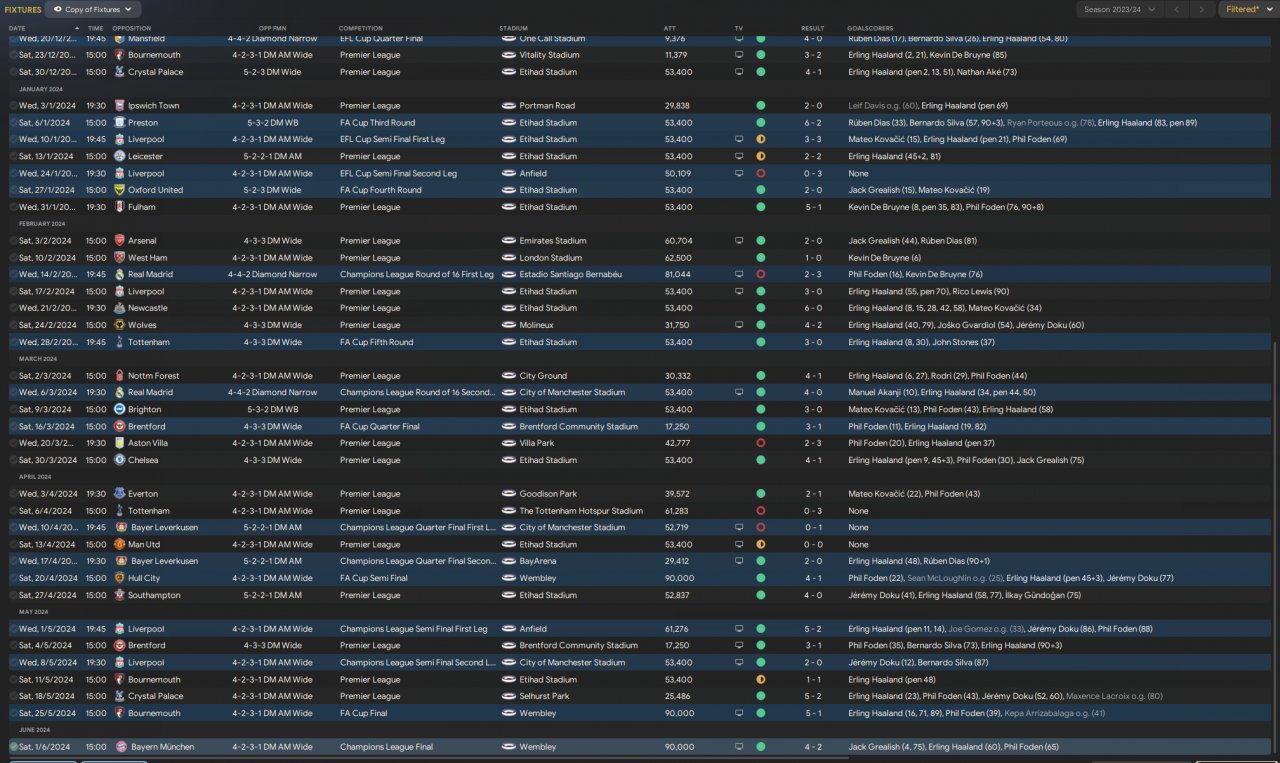Click the 4 - 2 result against Bayern München
This screenshot has height=763, width=1280.
(x=813, y=747)
